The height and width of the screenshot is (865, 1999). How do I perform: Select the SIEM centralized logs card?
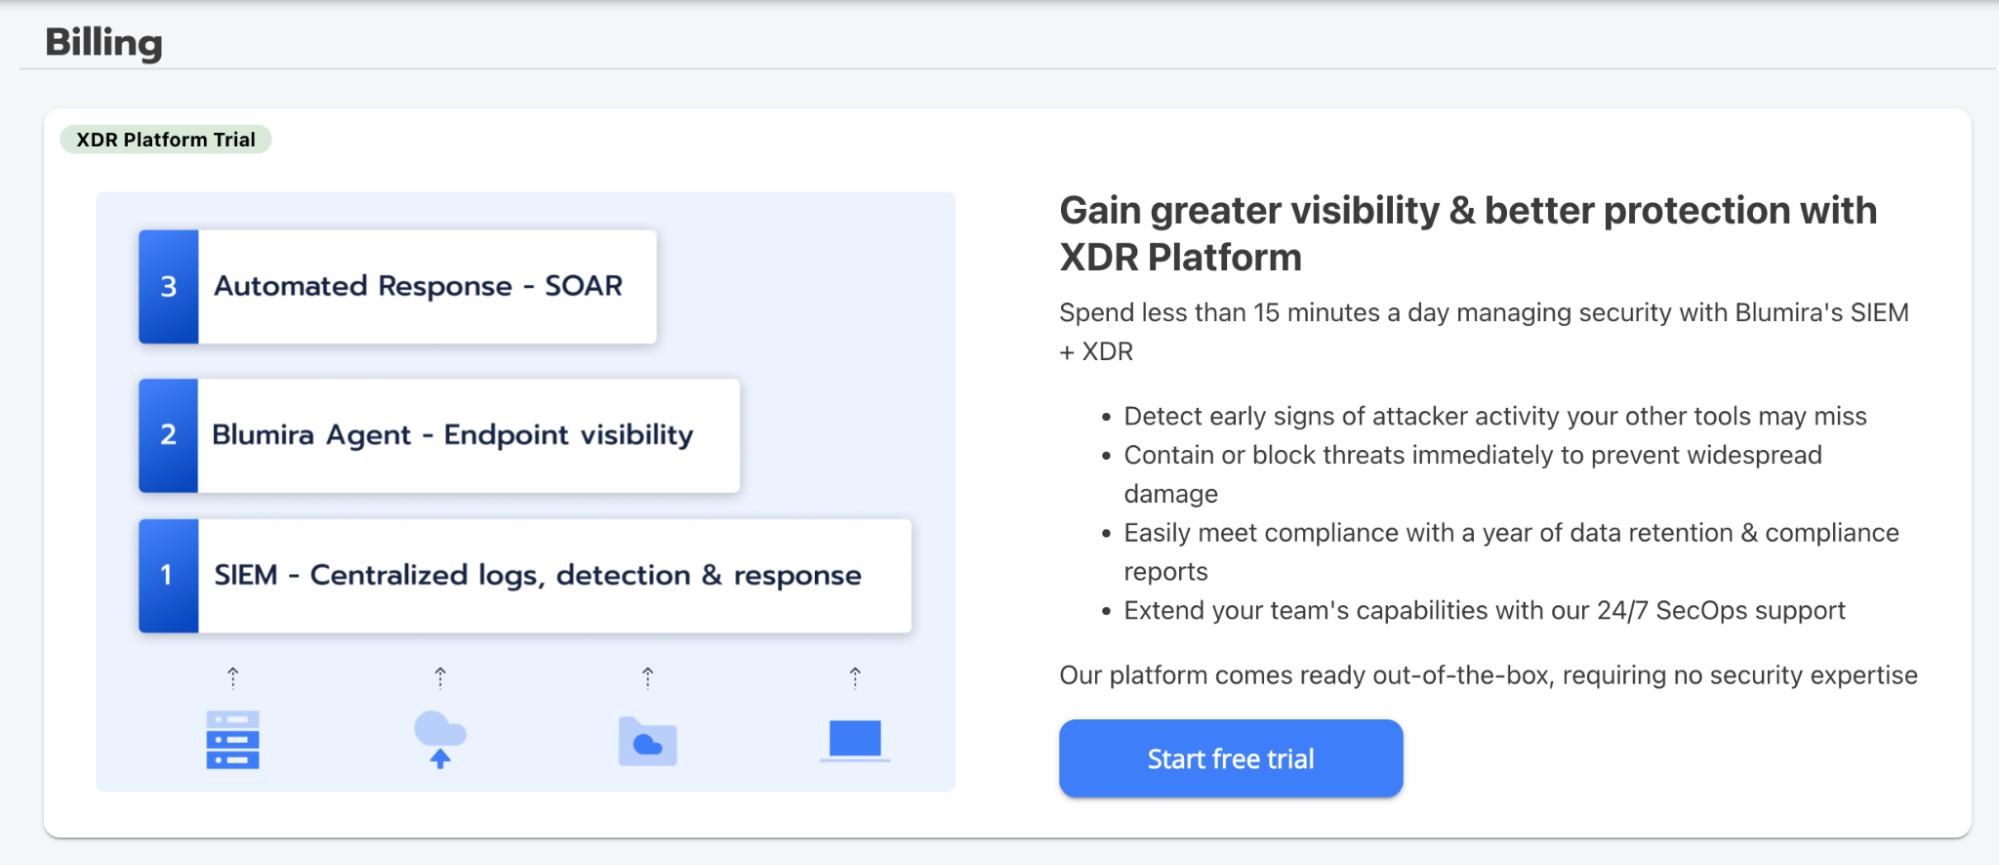(525, 575)
